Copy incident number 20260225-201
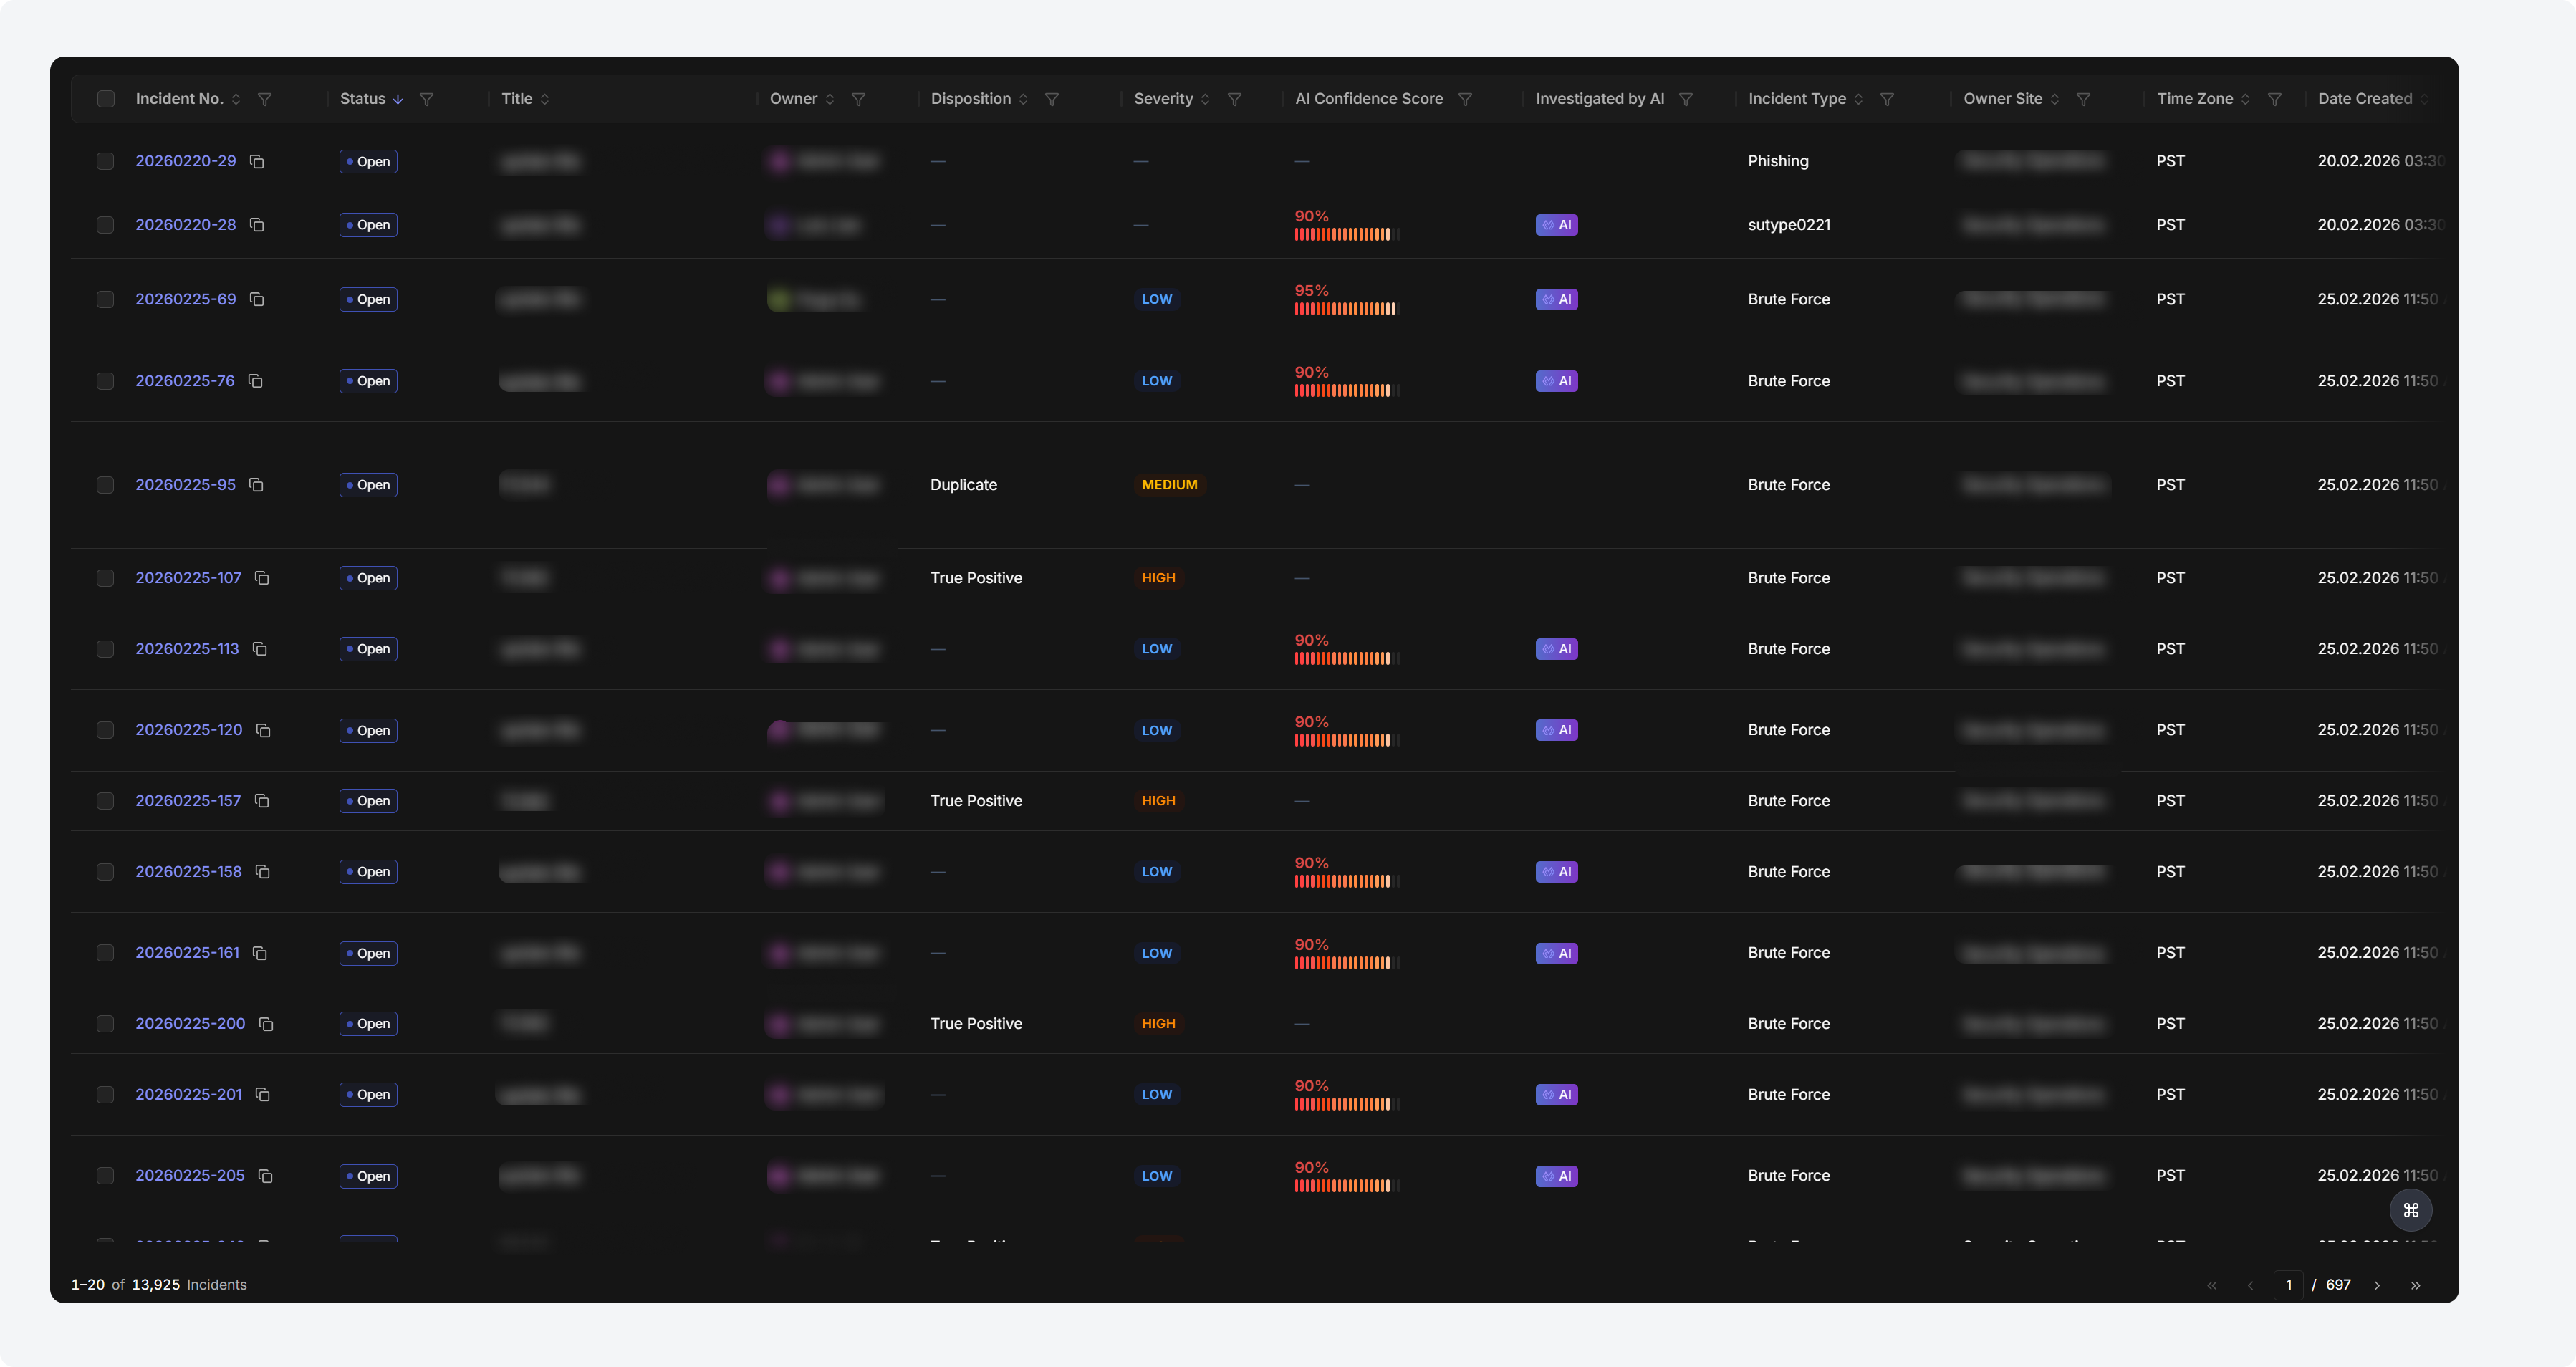Image resolution: width=2576 pixels, height=1367 pixels. point(263,1095)
